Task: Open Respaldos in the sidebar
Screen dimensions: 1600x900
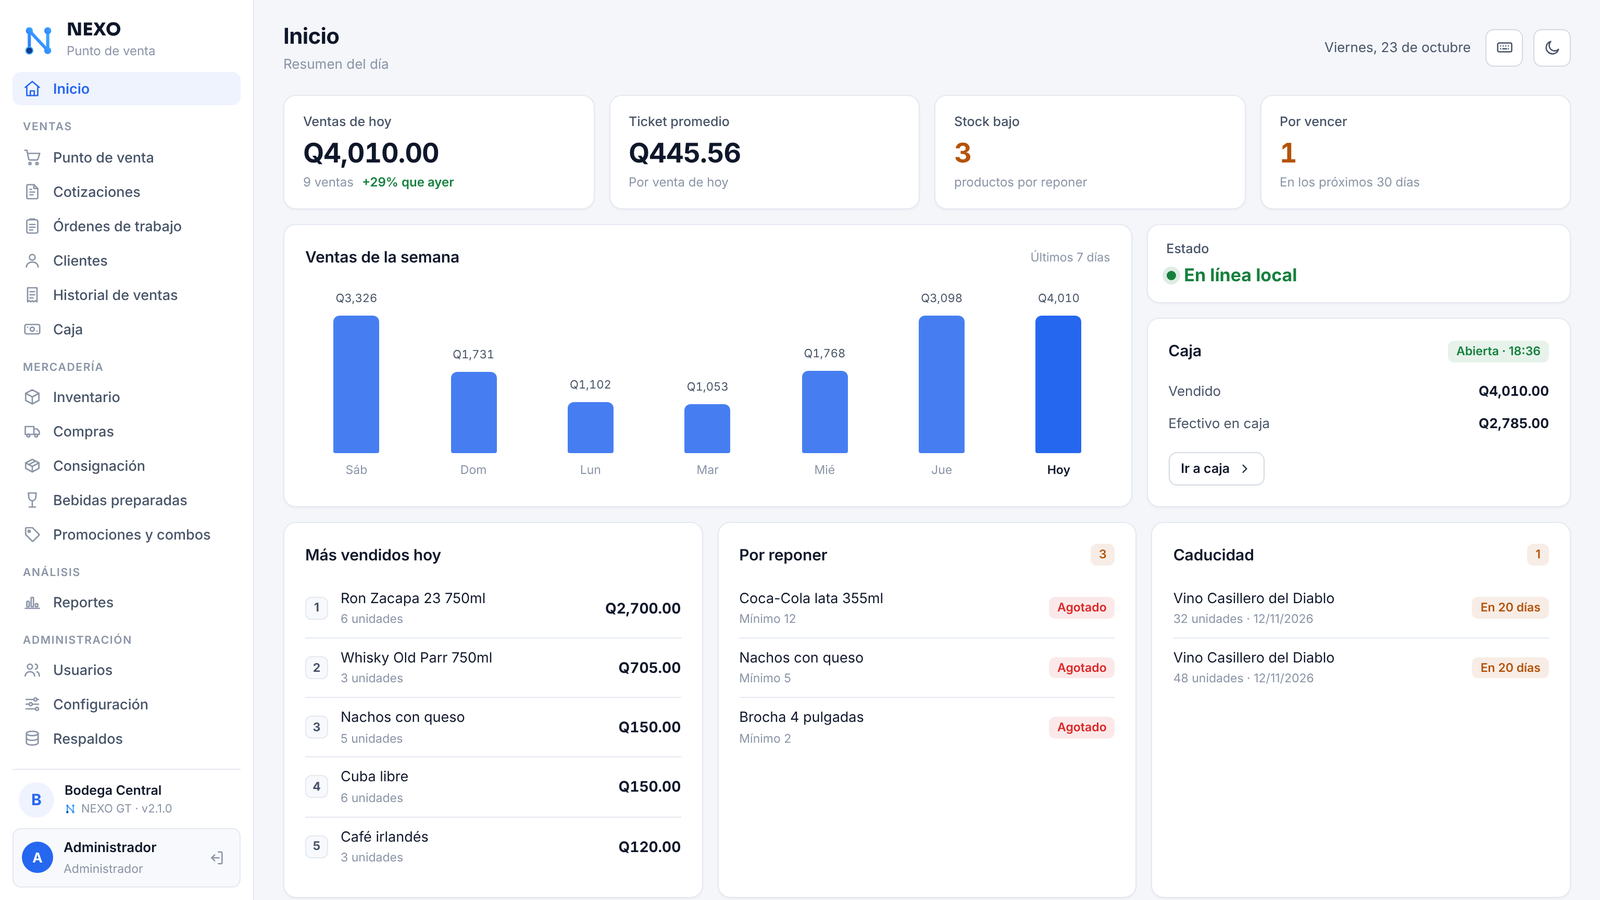Action: pyautogui.click(x=126, y=739)
